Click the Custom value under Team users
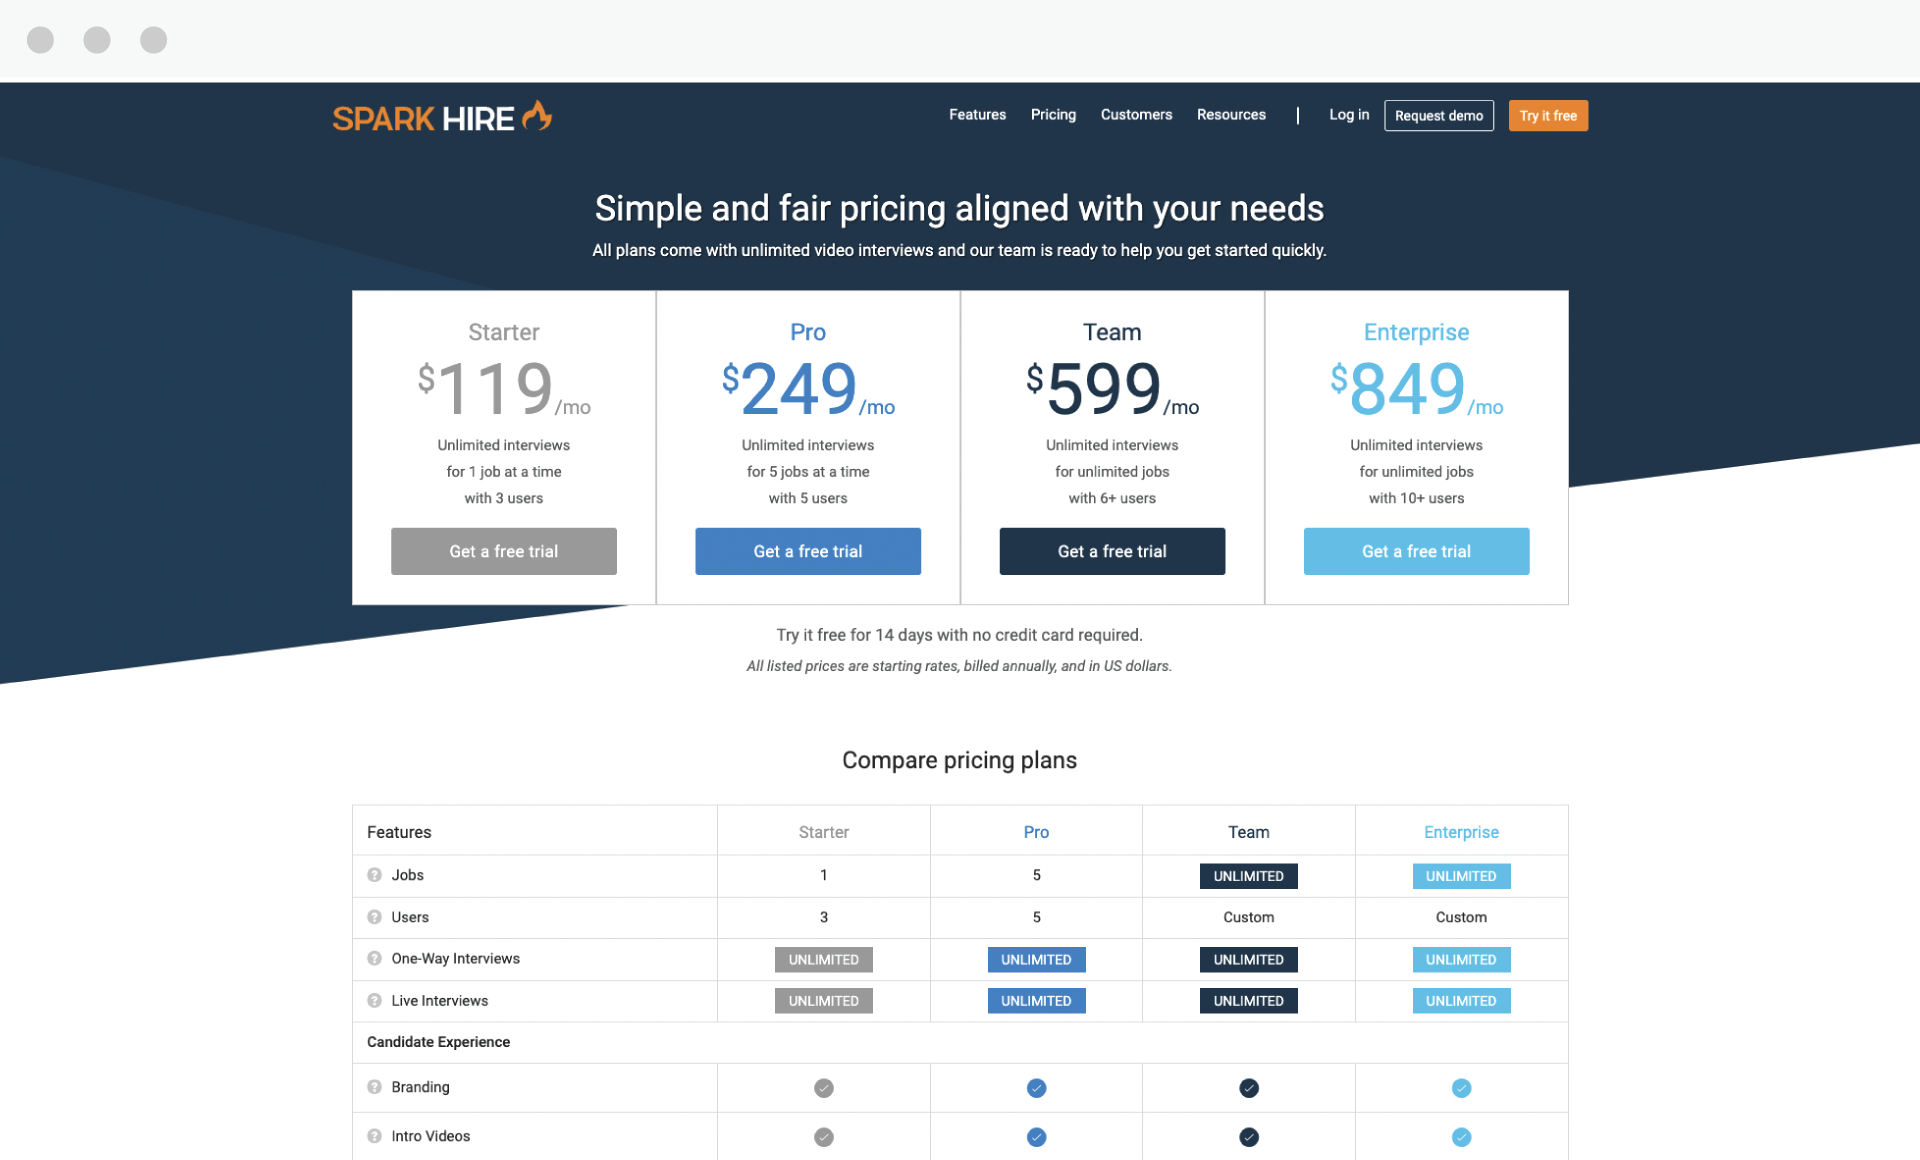 click(x=1249, y=917)
